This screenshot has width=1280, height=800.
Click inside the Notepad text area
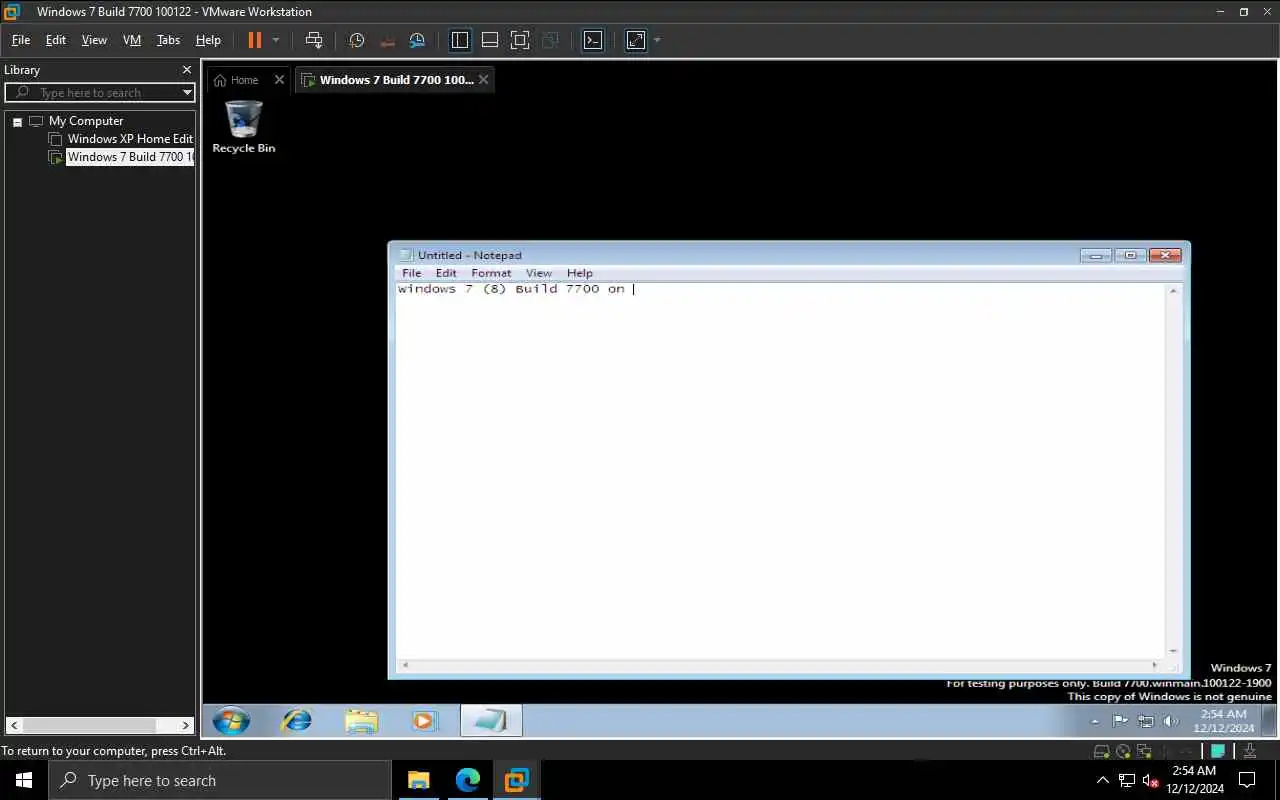pos(781,470)
